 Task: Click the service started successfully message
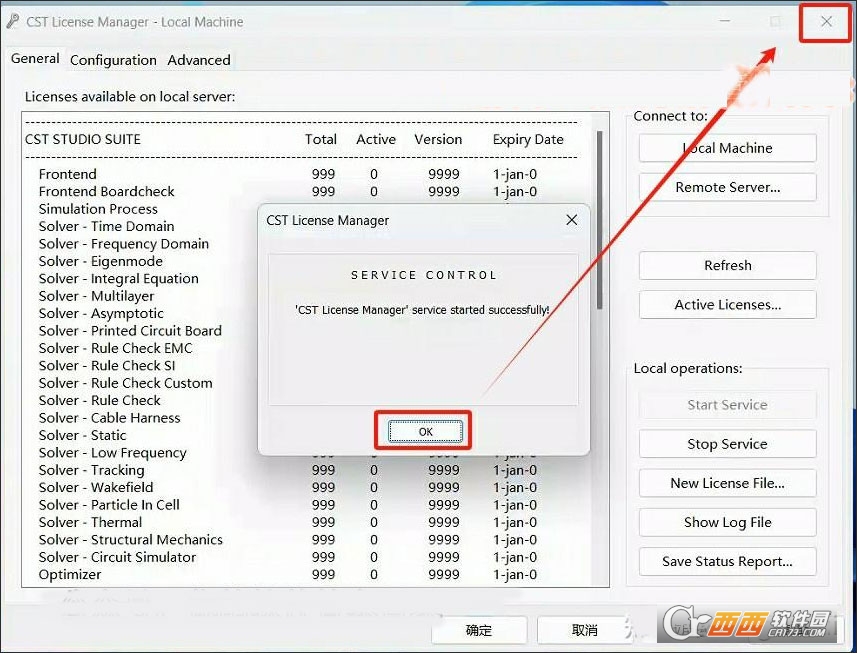422,310
